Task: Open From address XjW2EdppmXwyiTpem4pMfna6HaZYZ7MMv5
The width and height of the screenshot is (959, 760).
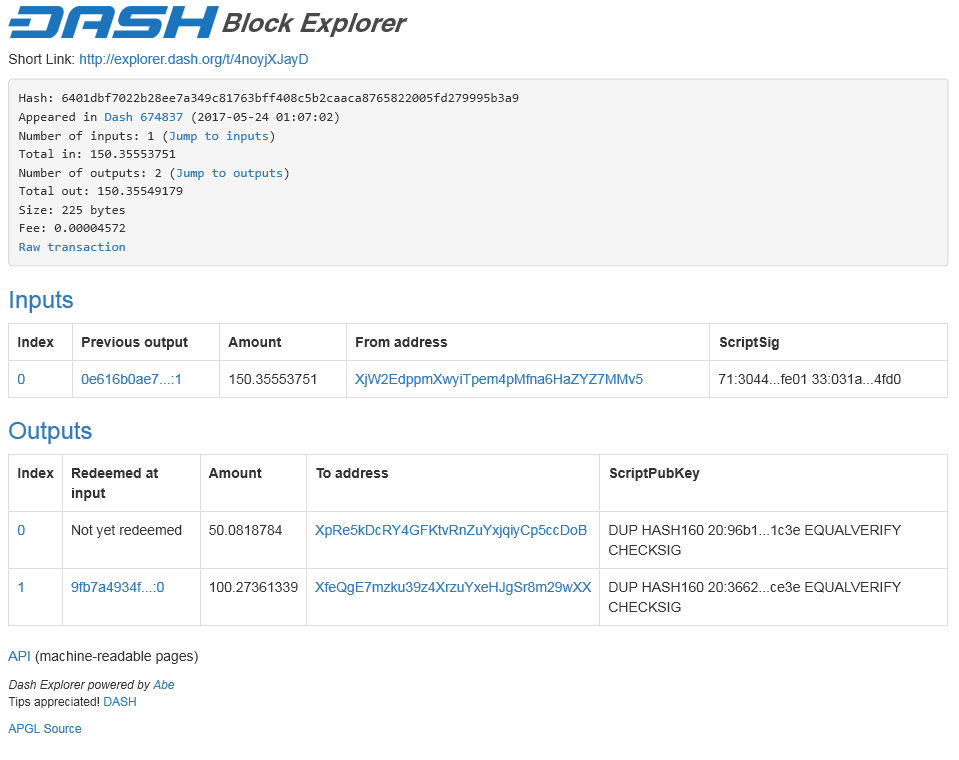Action: point(498,379)
